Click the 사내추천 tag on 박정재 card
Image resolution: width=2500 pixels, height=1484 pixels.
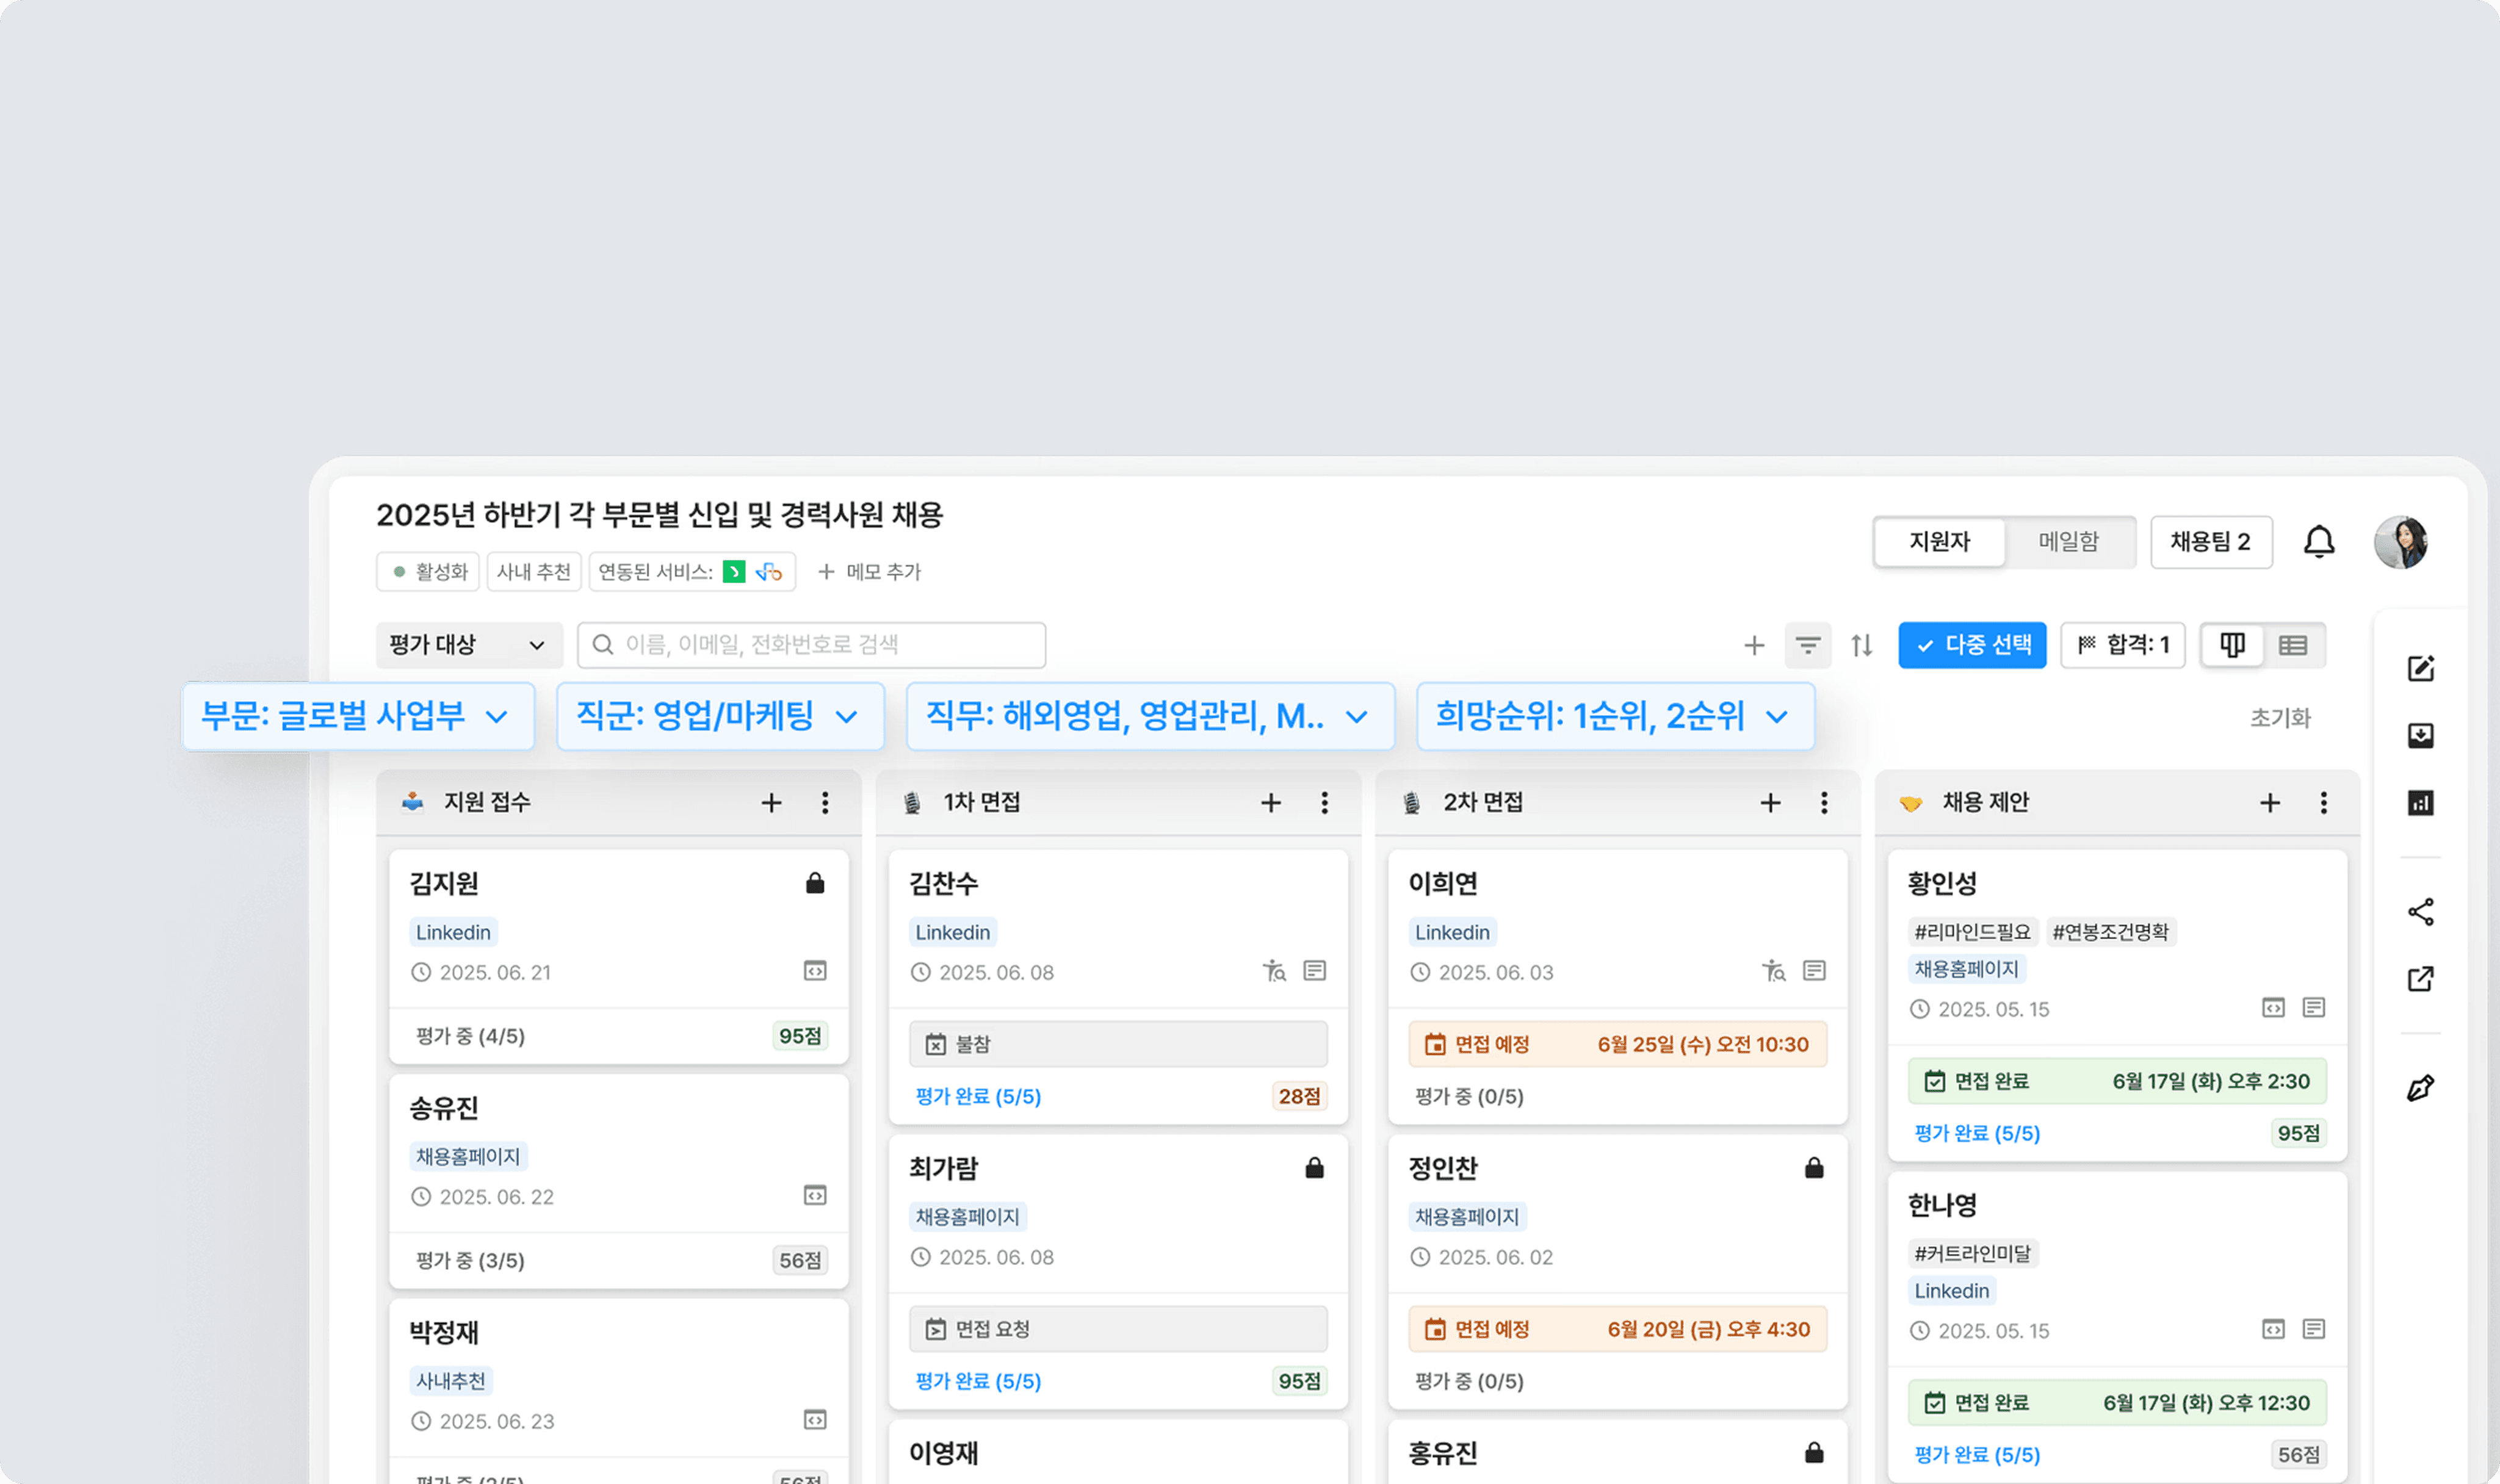450,1381
